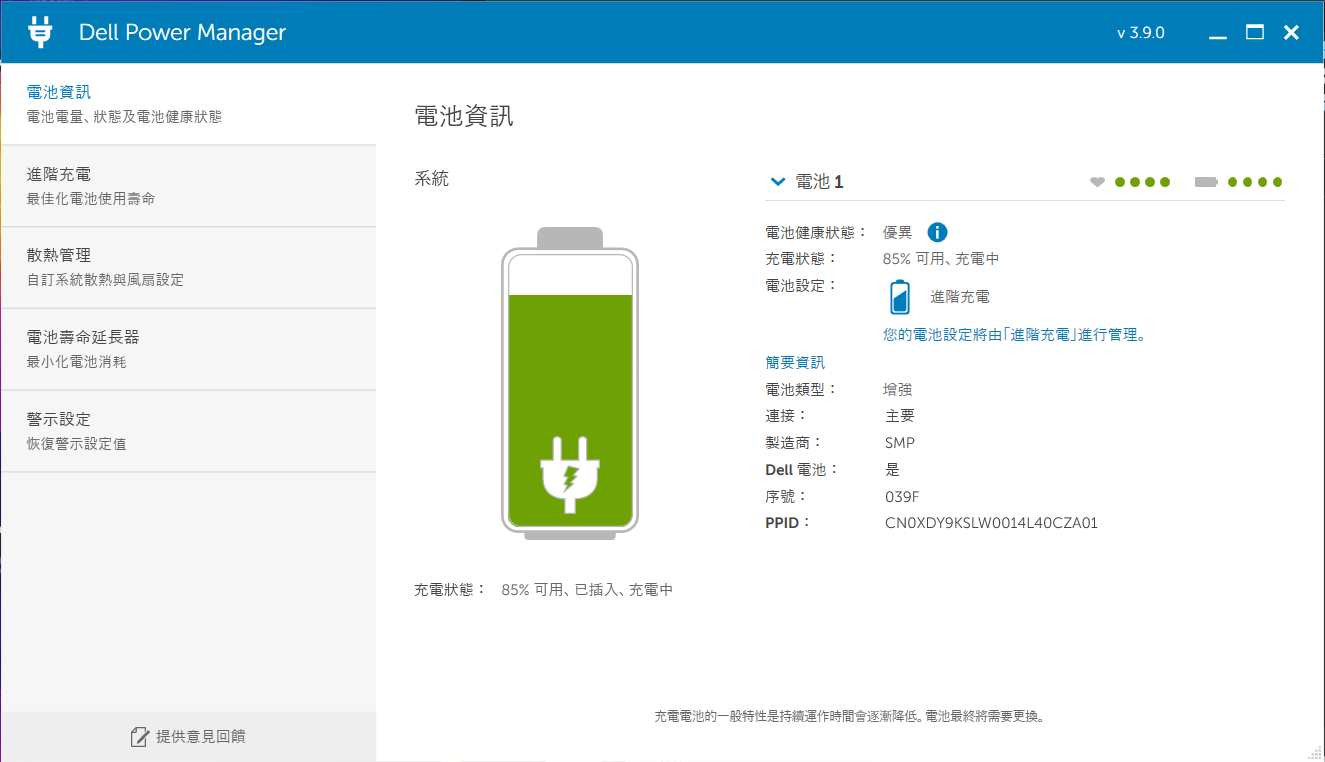Click the heart health indicator icon
The width and height of the screenshot is (1325, 762).
[1097, 182]
